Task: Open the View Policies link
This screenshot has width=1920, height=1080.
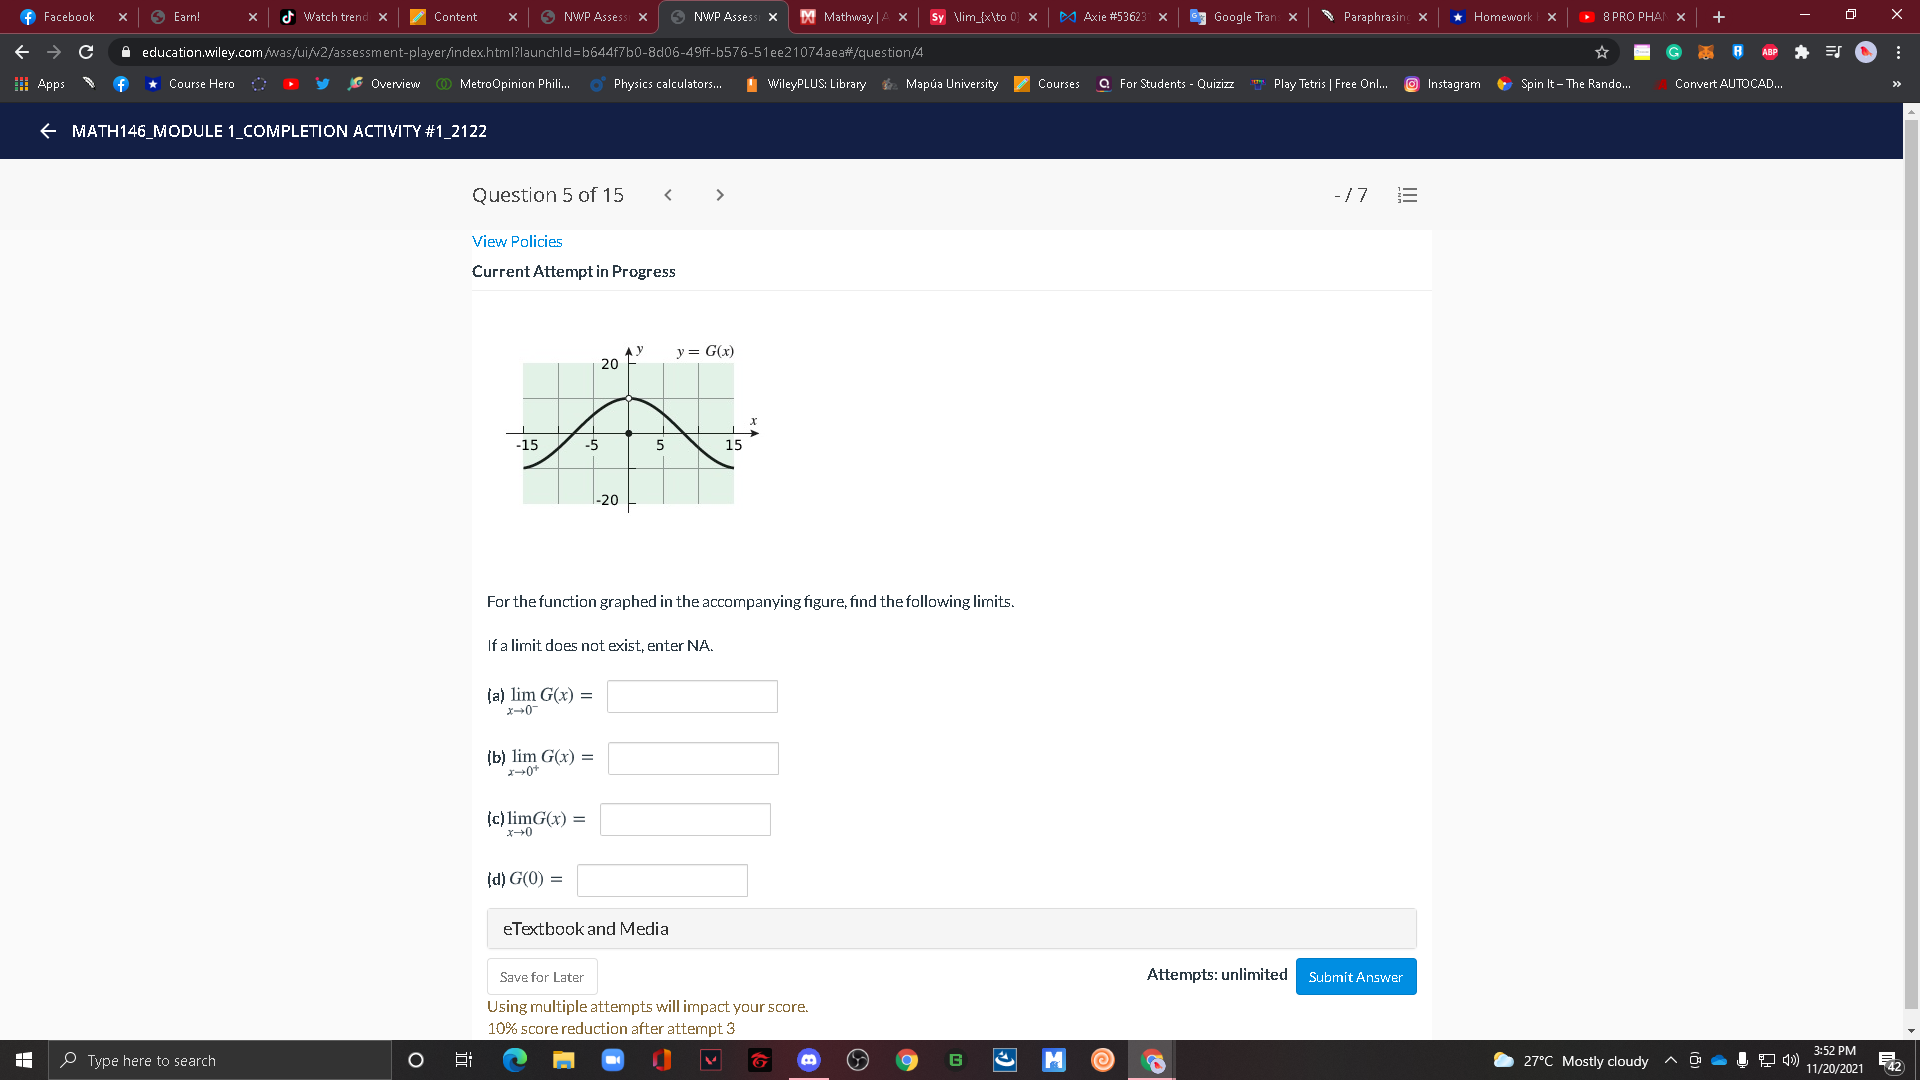Action: (x=516, y=241)
